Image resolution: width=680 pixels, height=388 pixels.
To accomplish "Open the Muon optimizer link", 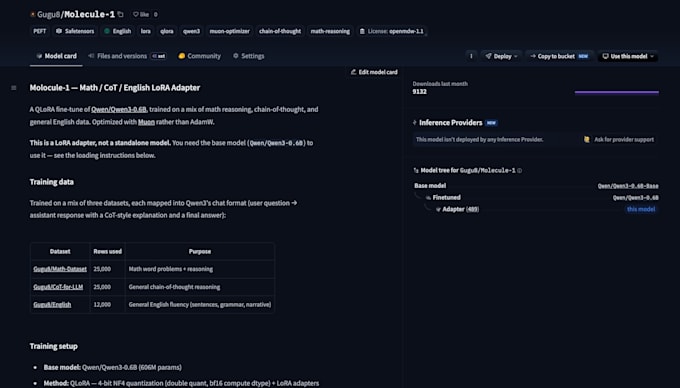I will pos(146,122).
